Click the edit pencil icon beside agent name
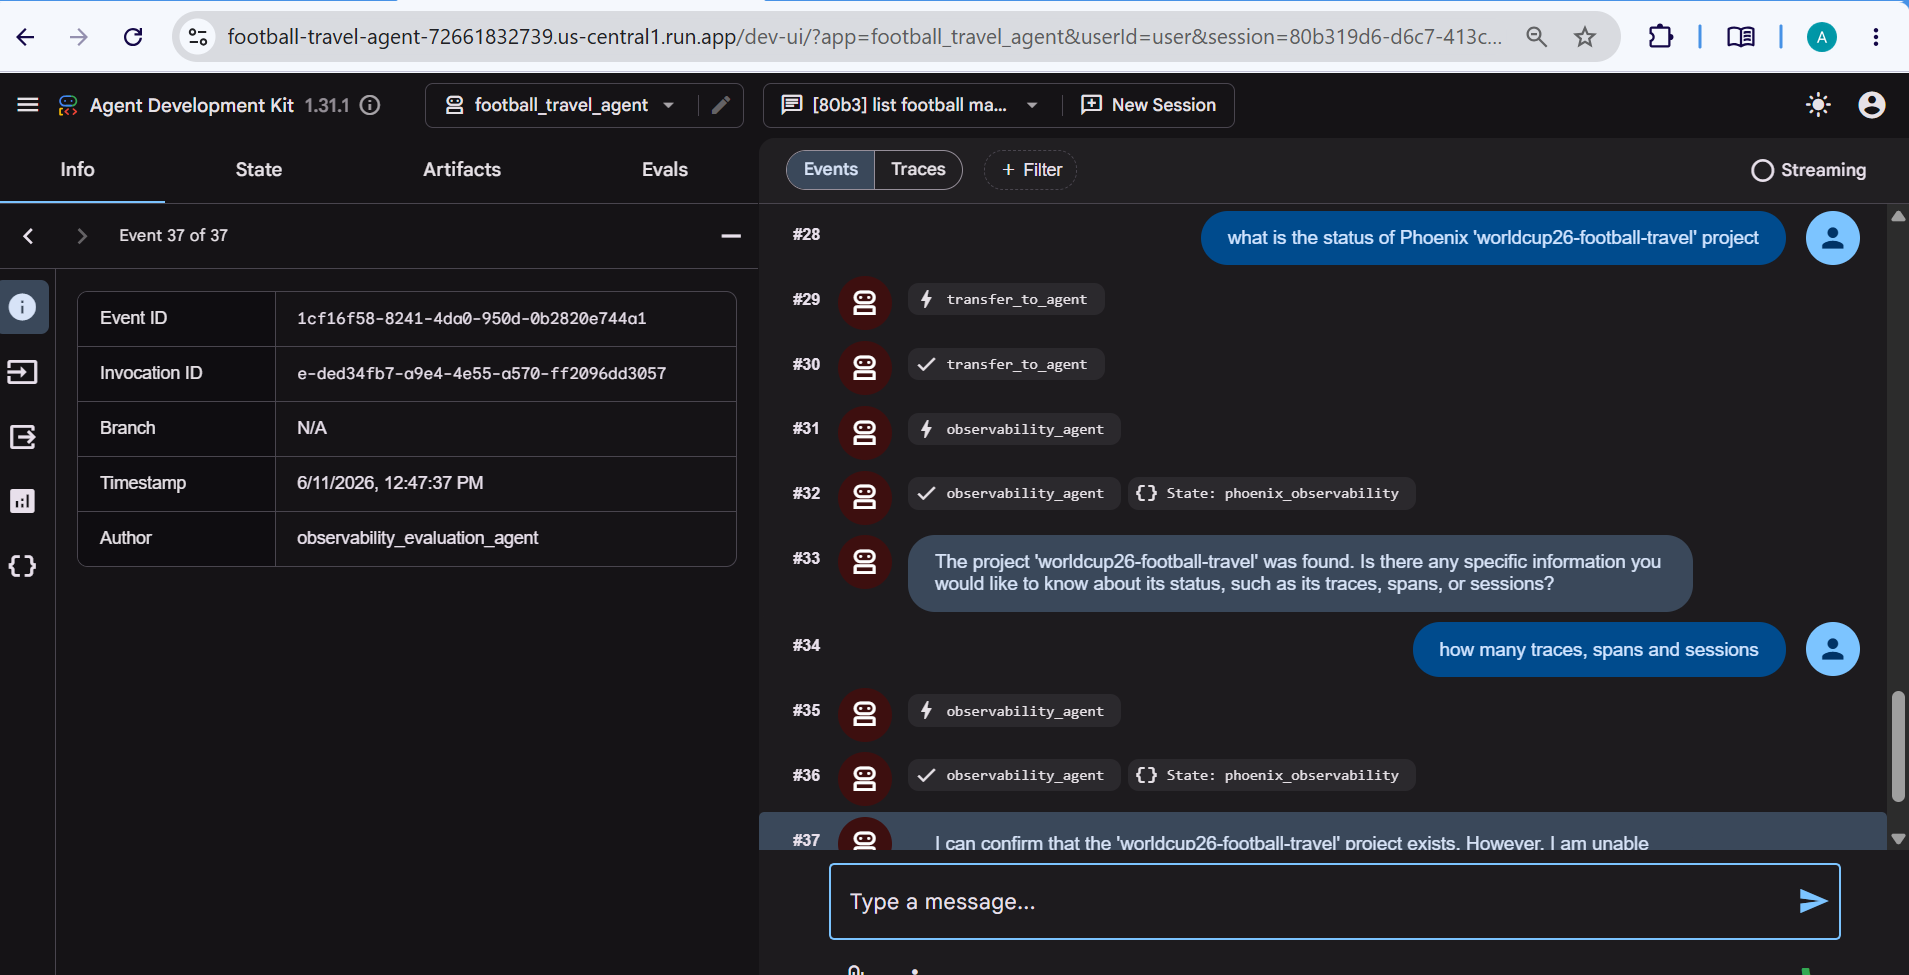Viewport: 1909px width, 975px height. click(721, 105)
